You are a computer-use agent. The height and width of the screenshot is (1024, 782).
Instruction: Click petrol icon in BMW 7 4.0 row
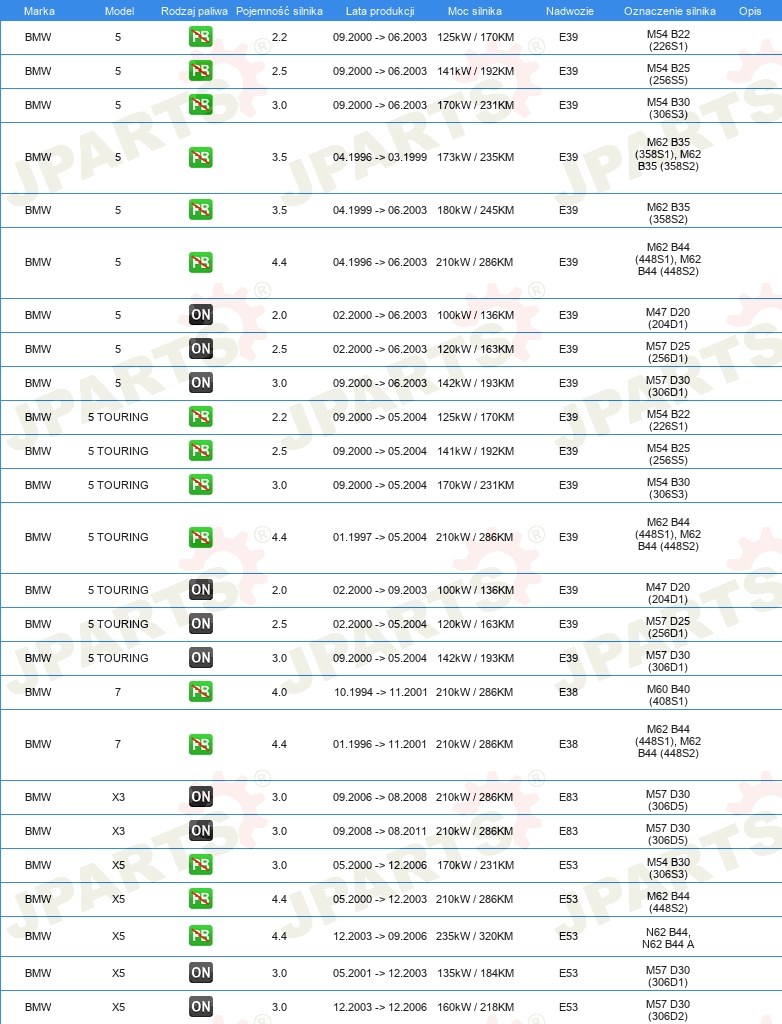pyautogui.click(x=201, y=692)
